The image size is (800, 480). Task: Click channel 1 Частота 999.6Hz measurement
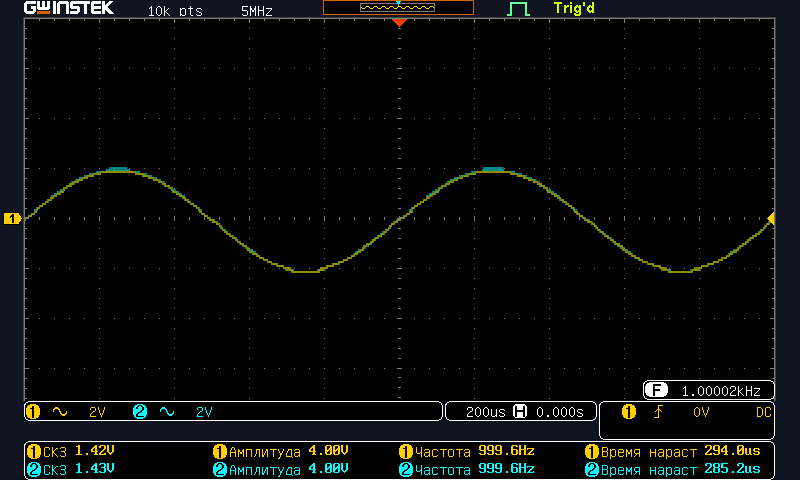pyautogui.click(x=467, y=451)
